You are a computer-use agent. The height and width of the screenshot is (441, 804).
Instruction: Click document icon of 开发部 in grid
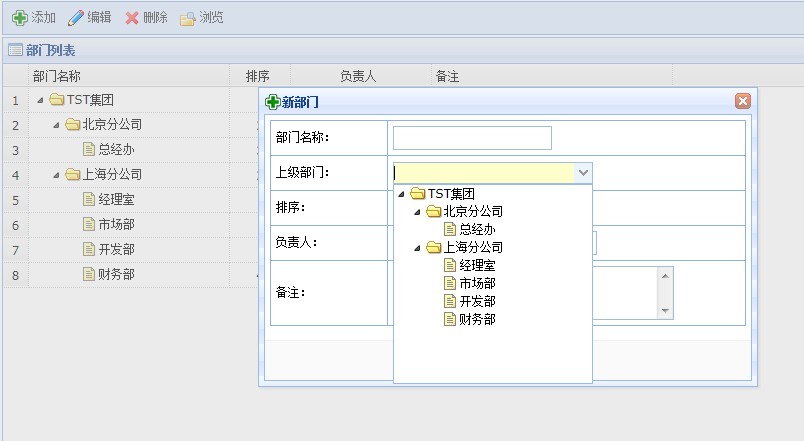pyautogui.click(x=89, y=249)
